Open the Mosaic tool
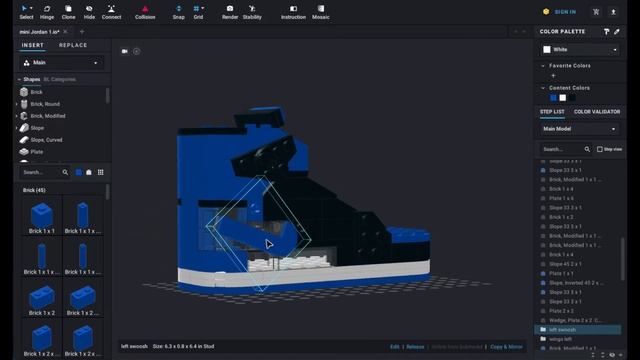Image resolution: width=640 pixels, height=360 pixels. [321, 12]
